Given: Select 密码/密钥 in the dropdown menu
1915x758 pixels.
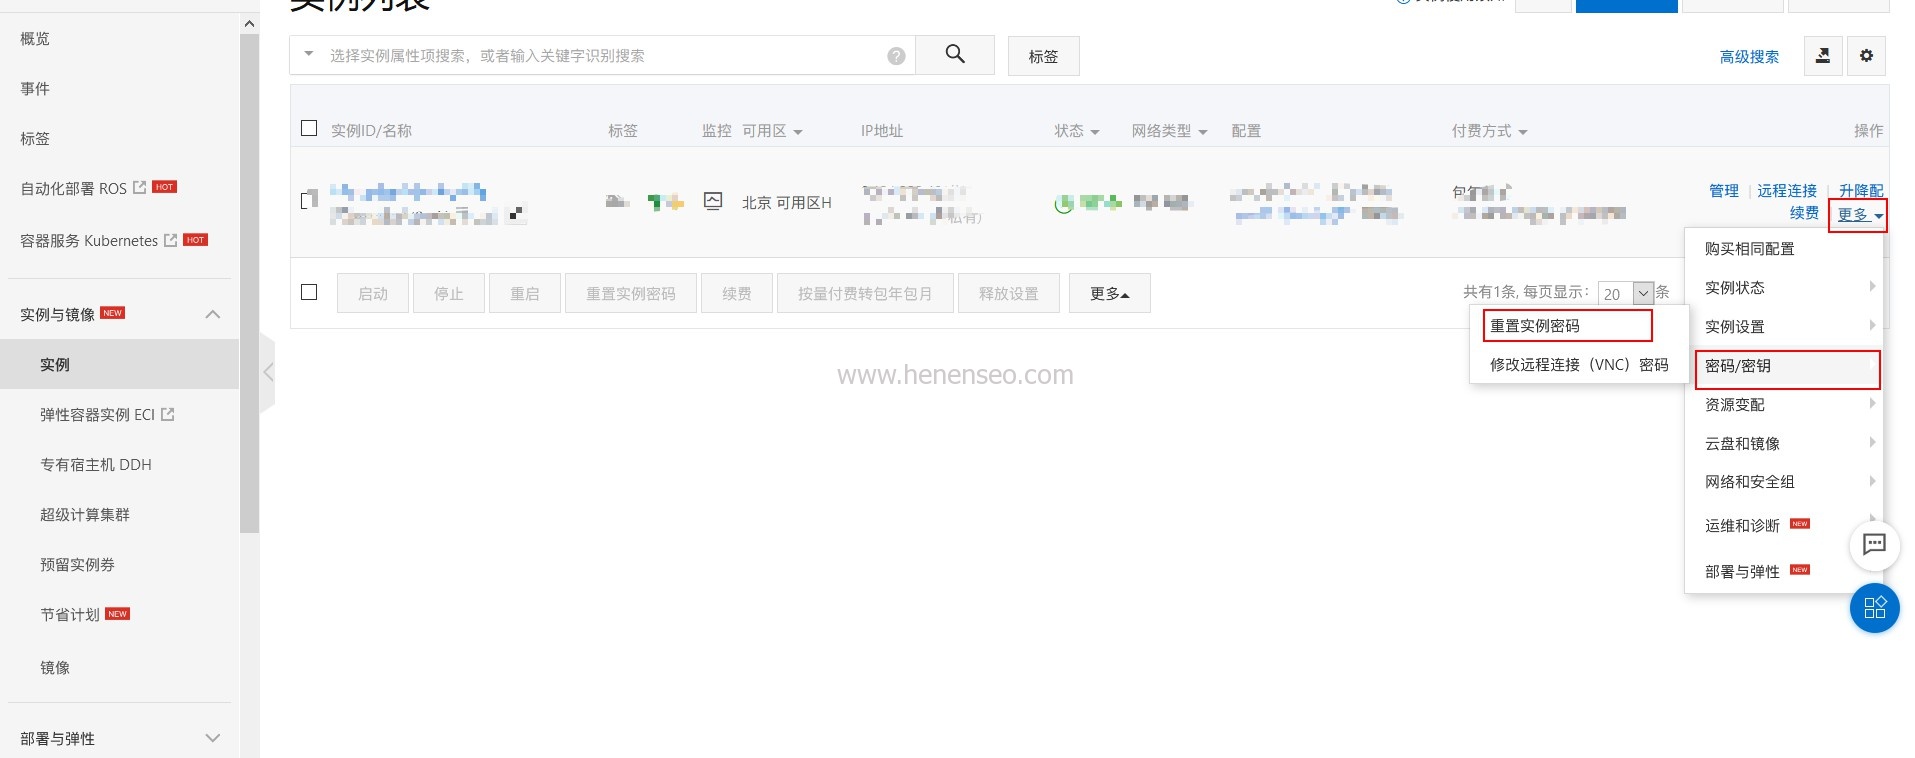Looking at the screenshot, I should (x=1786, y=367).
